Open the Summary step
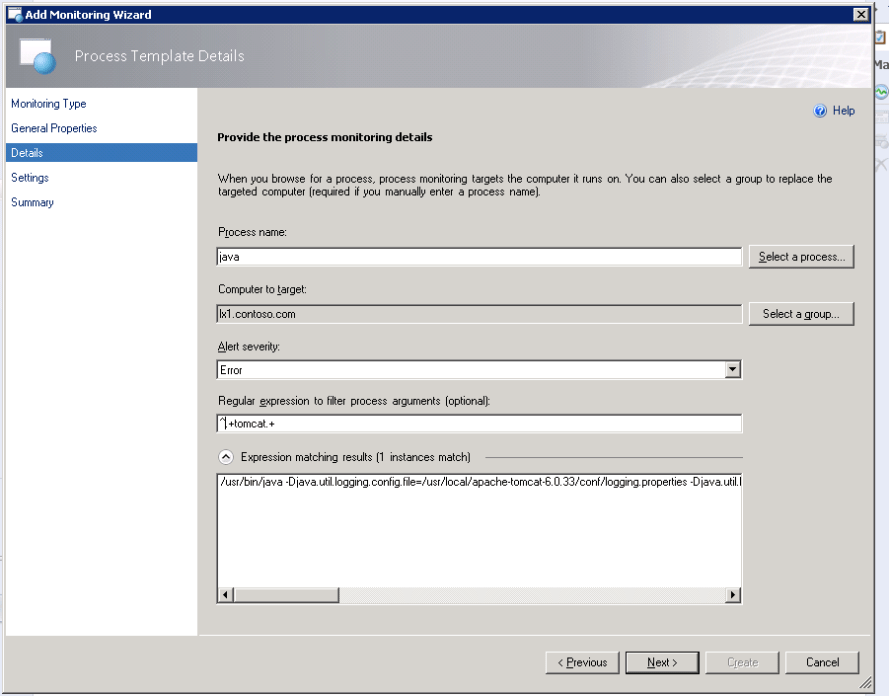Screen dimensions: 889x696 click(32, 202)
